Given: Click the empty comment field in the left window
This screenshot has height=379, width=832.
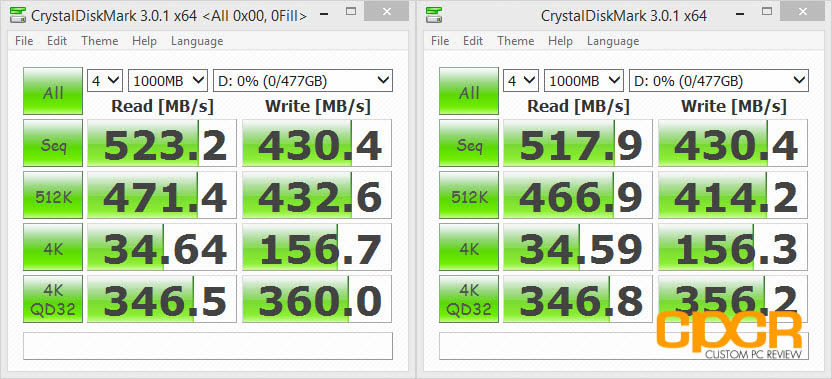Looking at the screenshot, I should click(x=208, y=346).
